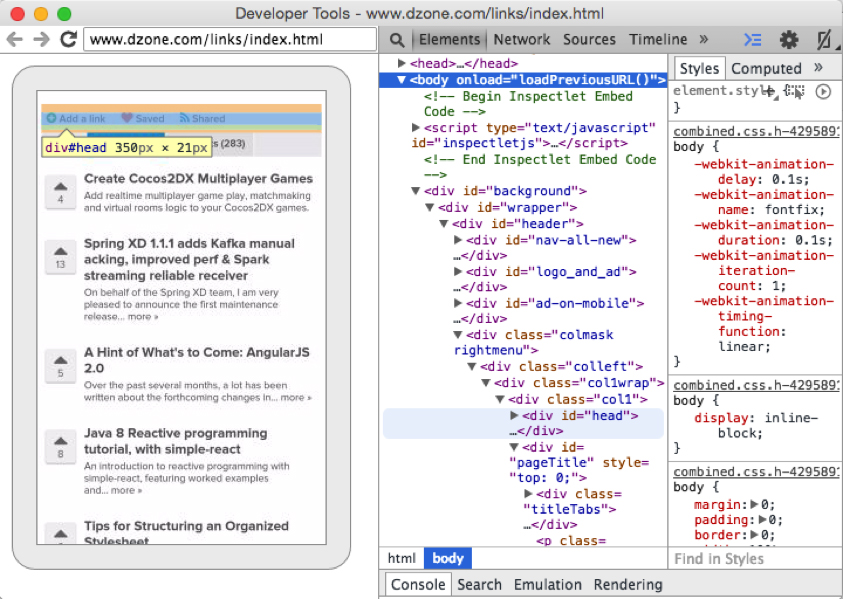Viewport: 843px width, 599px height.
Task: Click the back navigation arrow
Action: click(15, 40)
